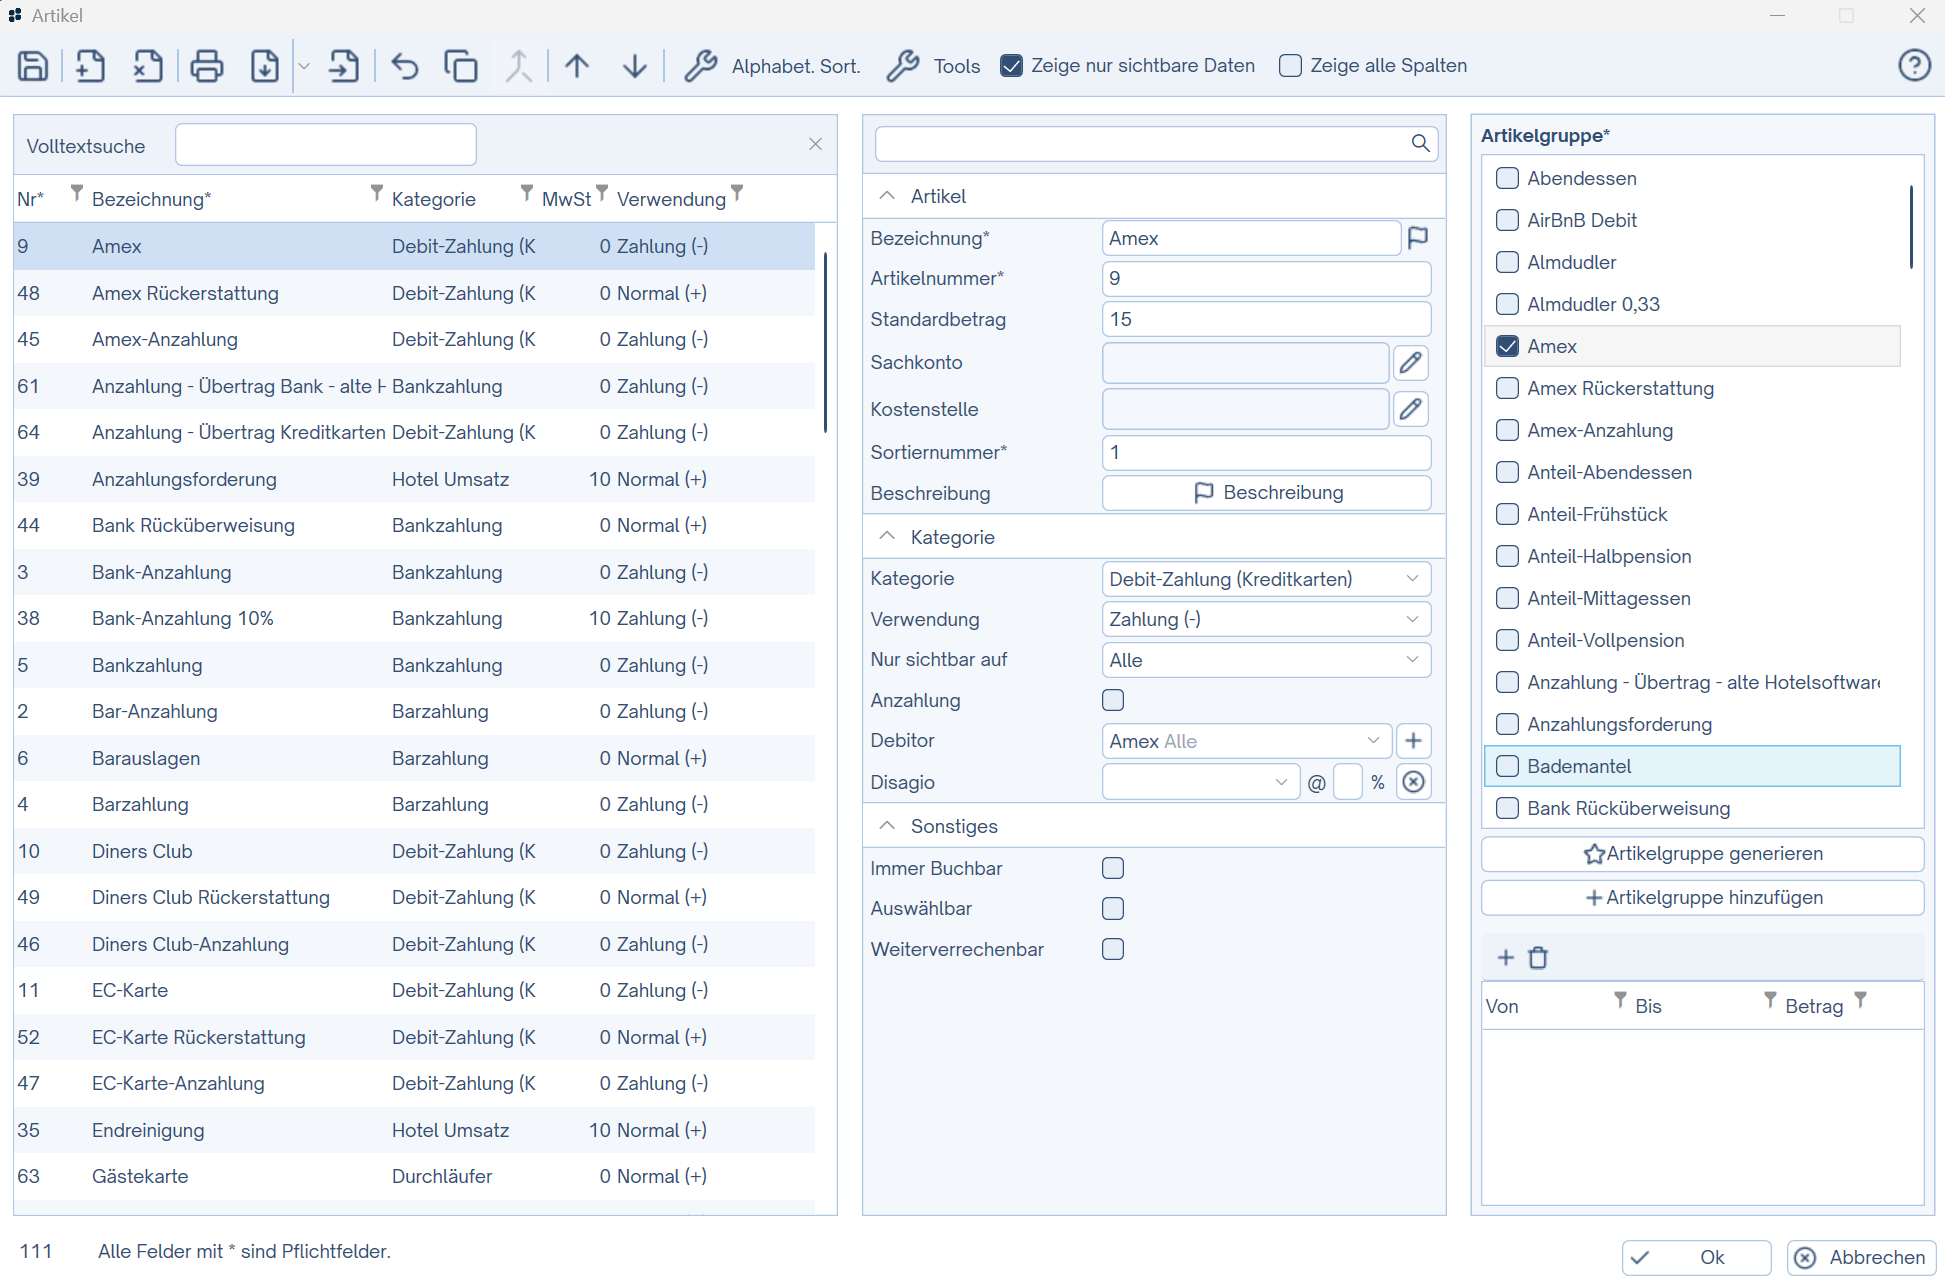Click the save disk icon in toolbar
This screenshot has width=1945, height=1282.
click(33, 66)
